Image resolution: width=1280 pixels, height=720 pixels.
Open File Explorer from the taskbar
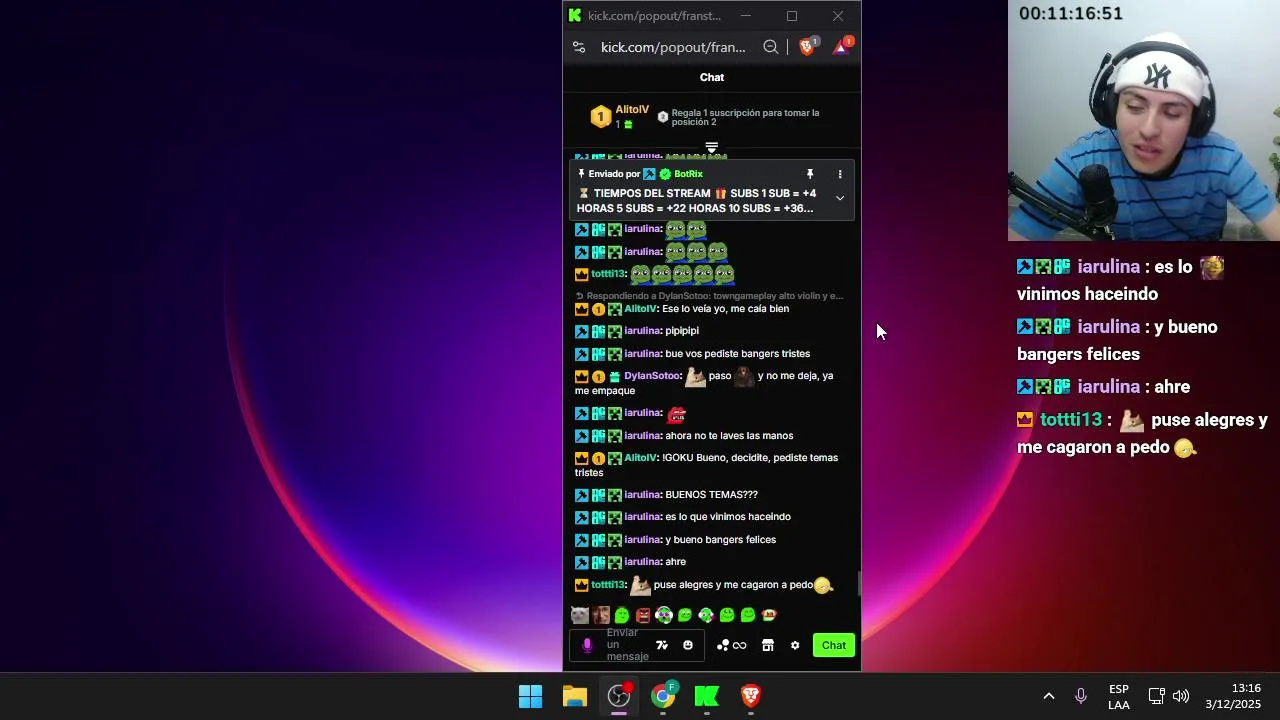pos(575,696)
